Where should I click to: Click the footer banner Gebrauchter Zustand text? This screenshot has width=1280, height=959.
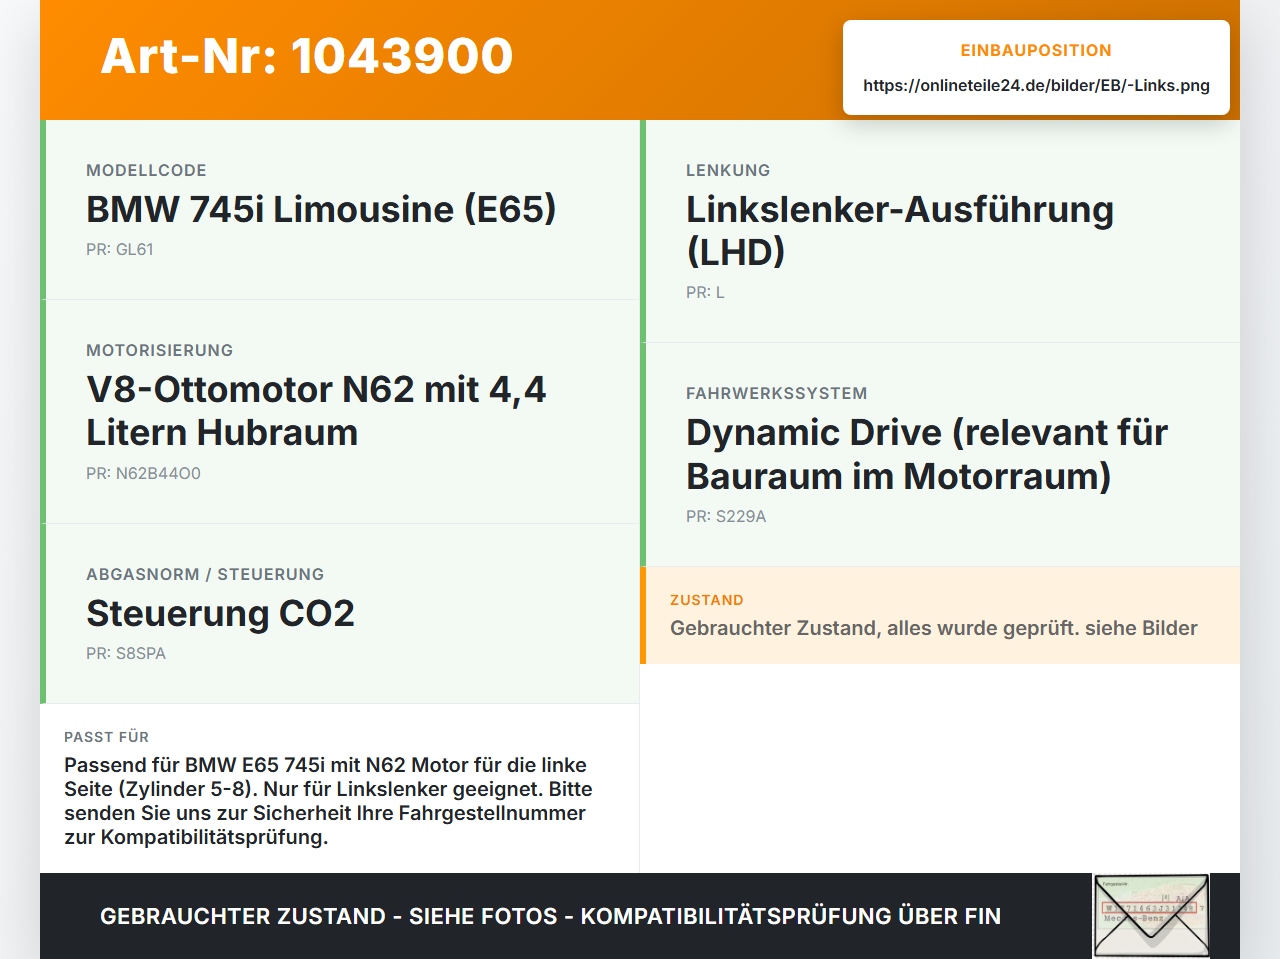click(550, 916)
